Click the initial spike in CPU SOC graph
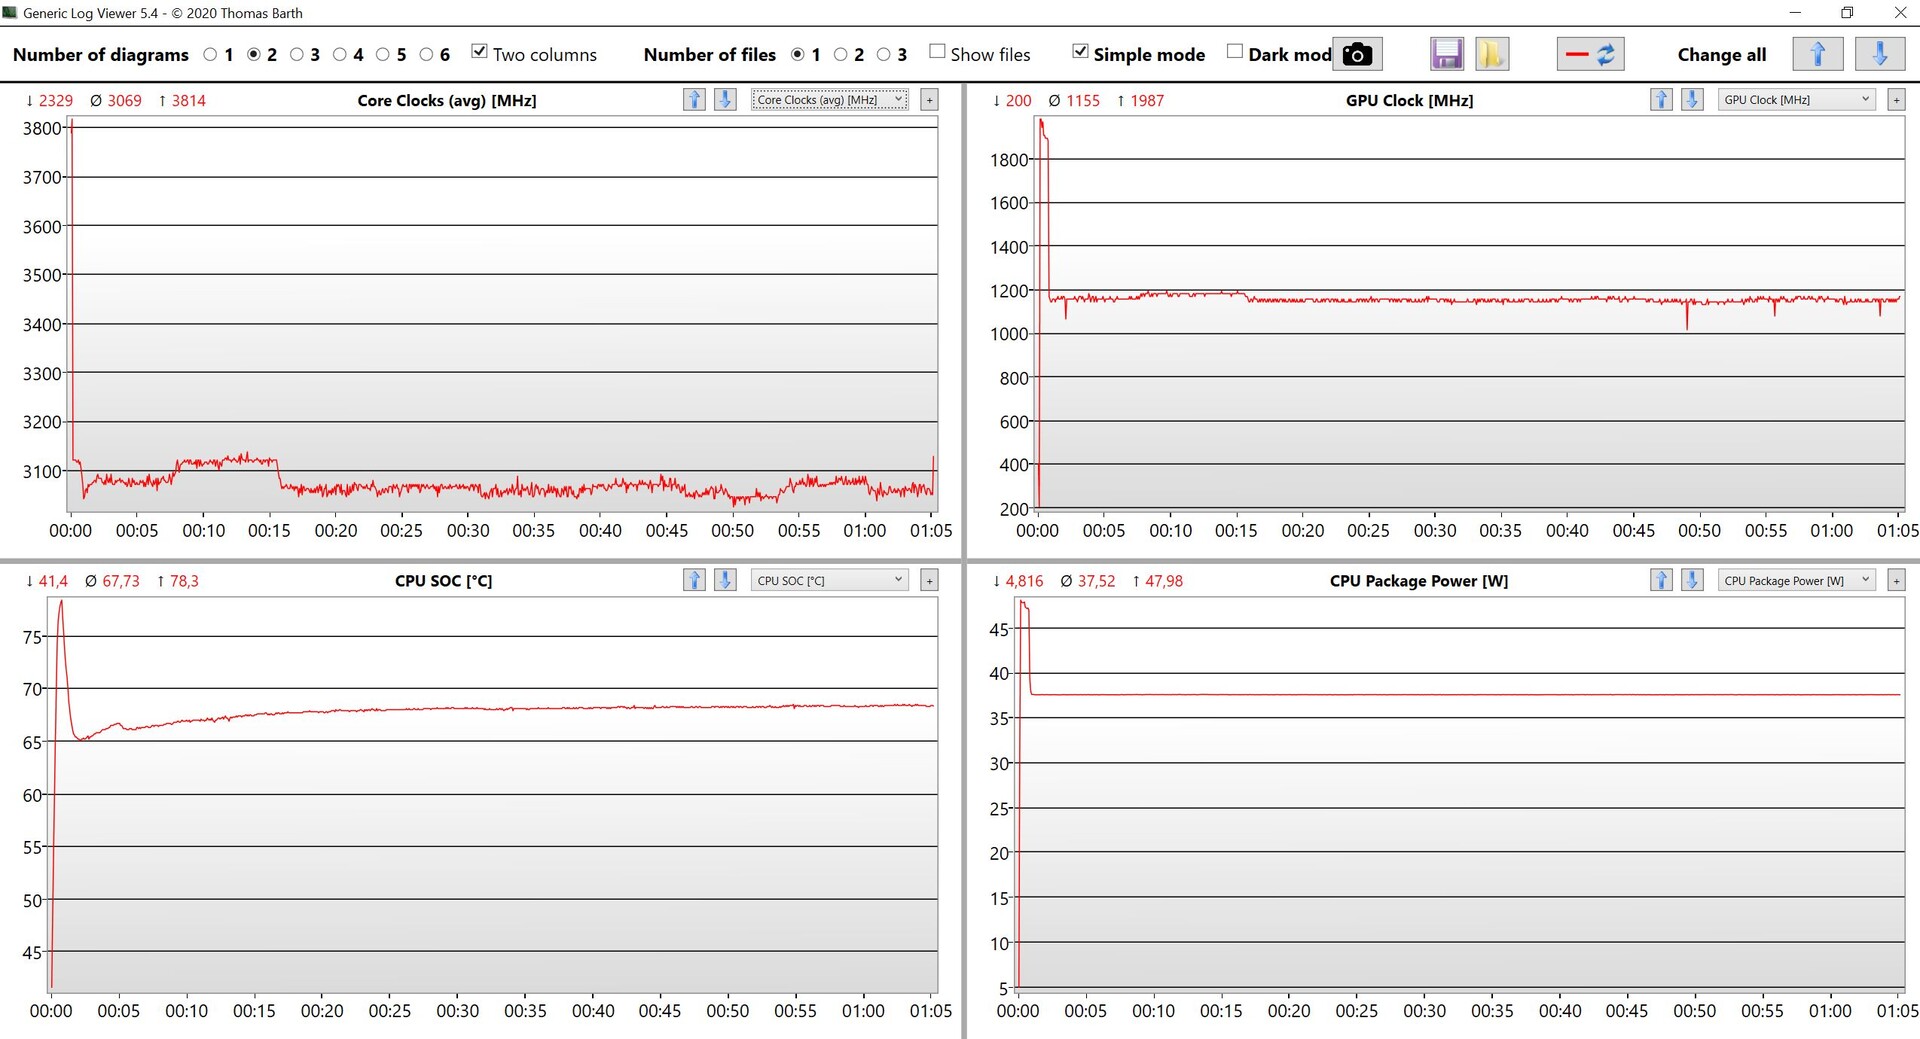The height and width of the screenshot is (1039, 1920). click(x=61, y=604)
